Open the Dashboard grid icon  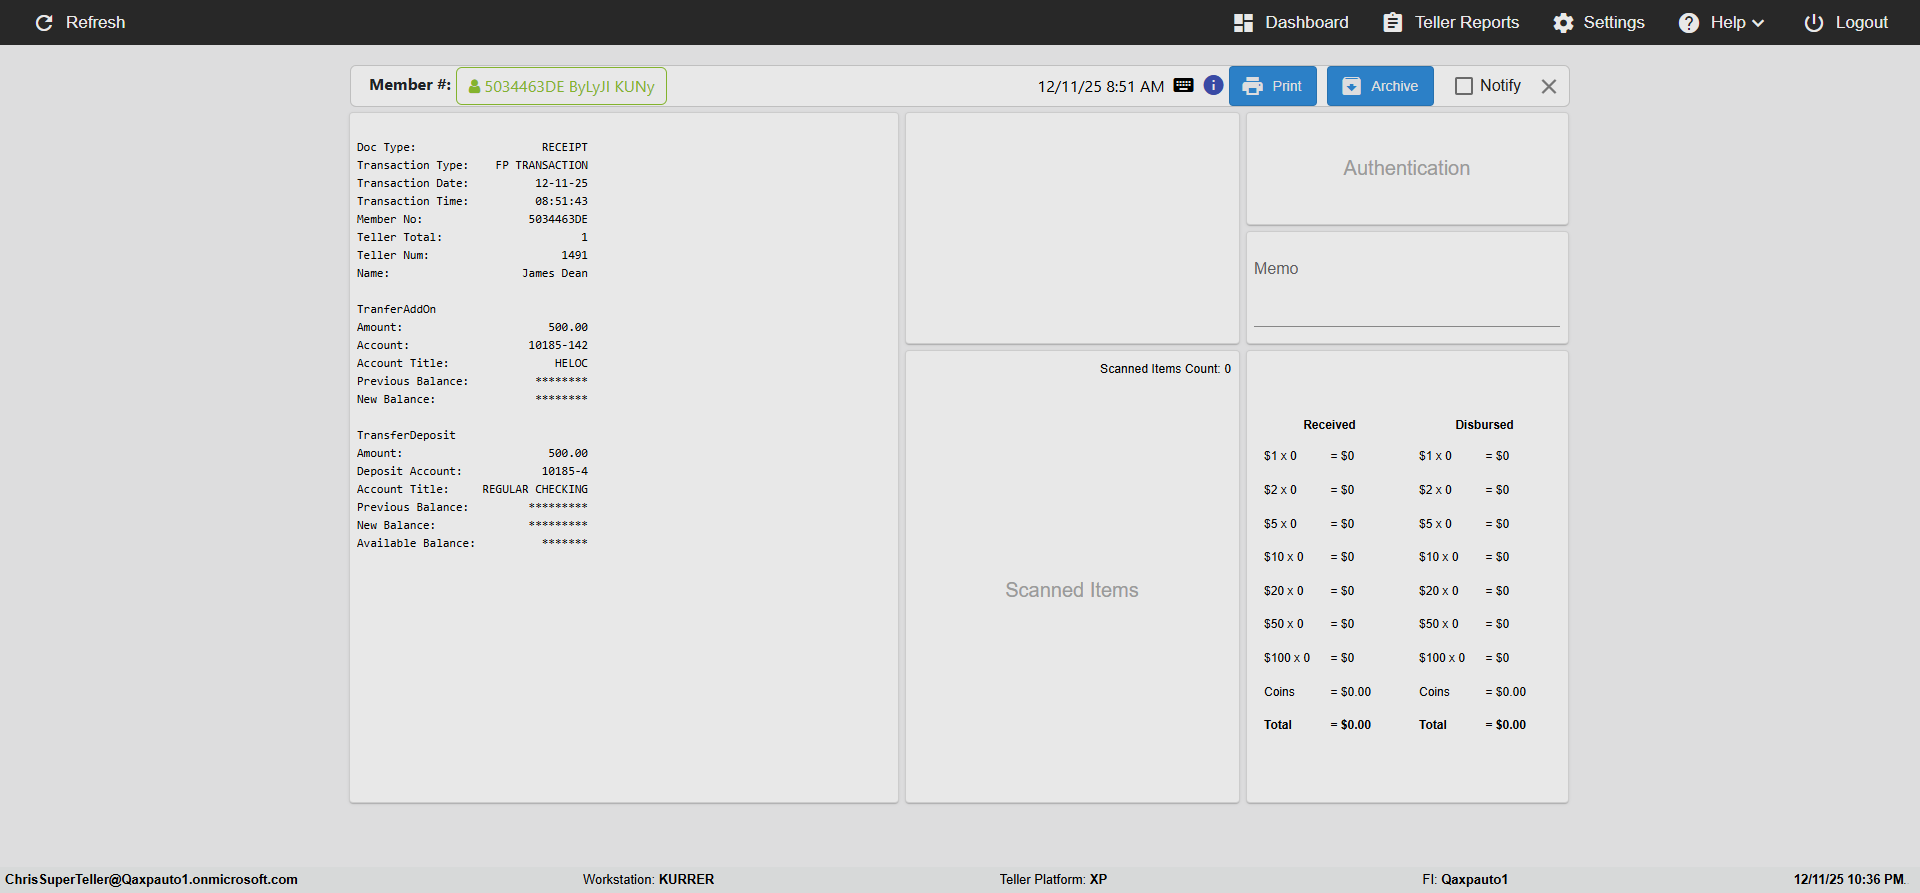click(1243, 22)
